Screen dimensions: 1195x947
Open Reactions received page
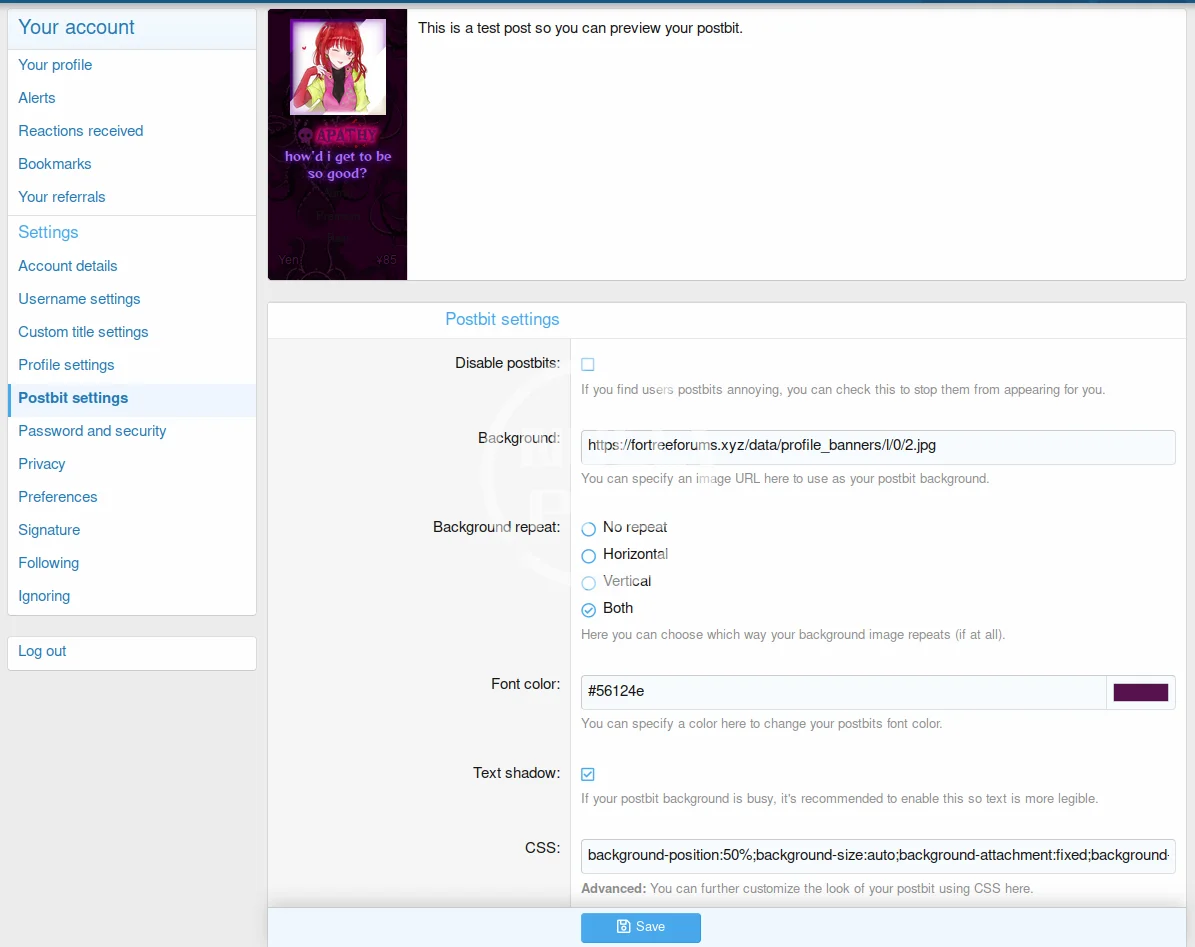81,131
